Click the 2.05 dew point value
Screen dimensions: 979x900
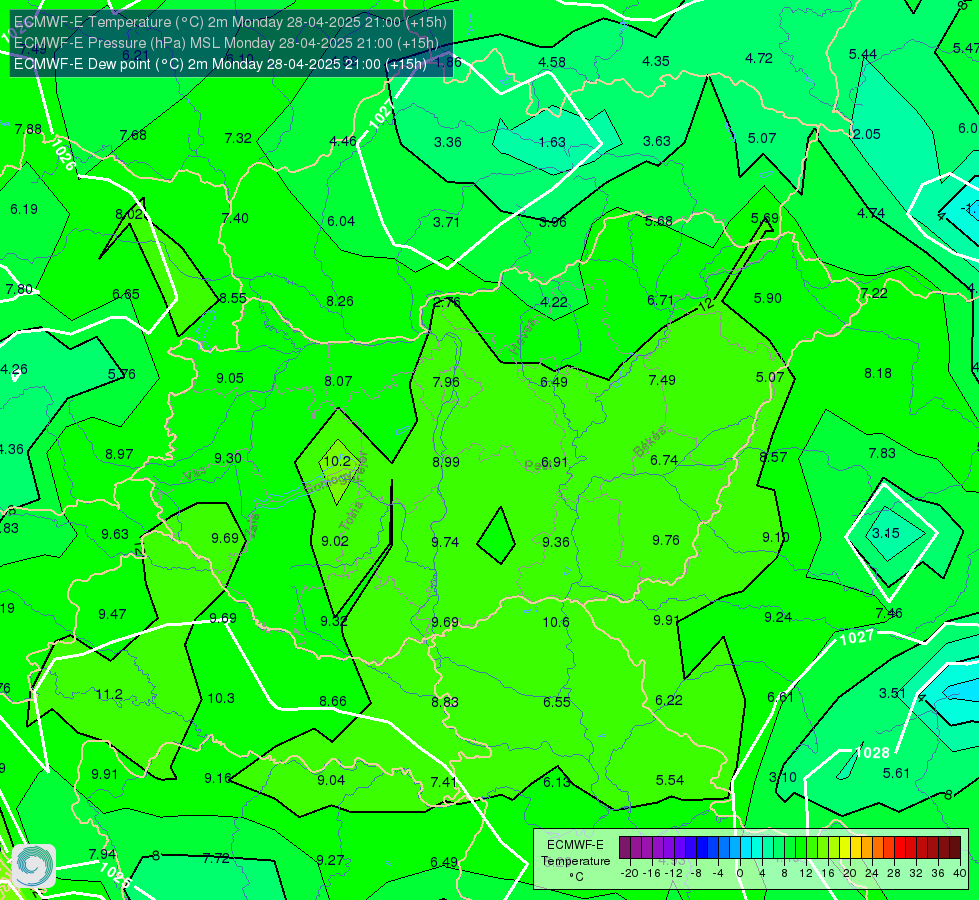click(x=867, y=134)
